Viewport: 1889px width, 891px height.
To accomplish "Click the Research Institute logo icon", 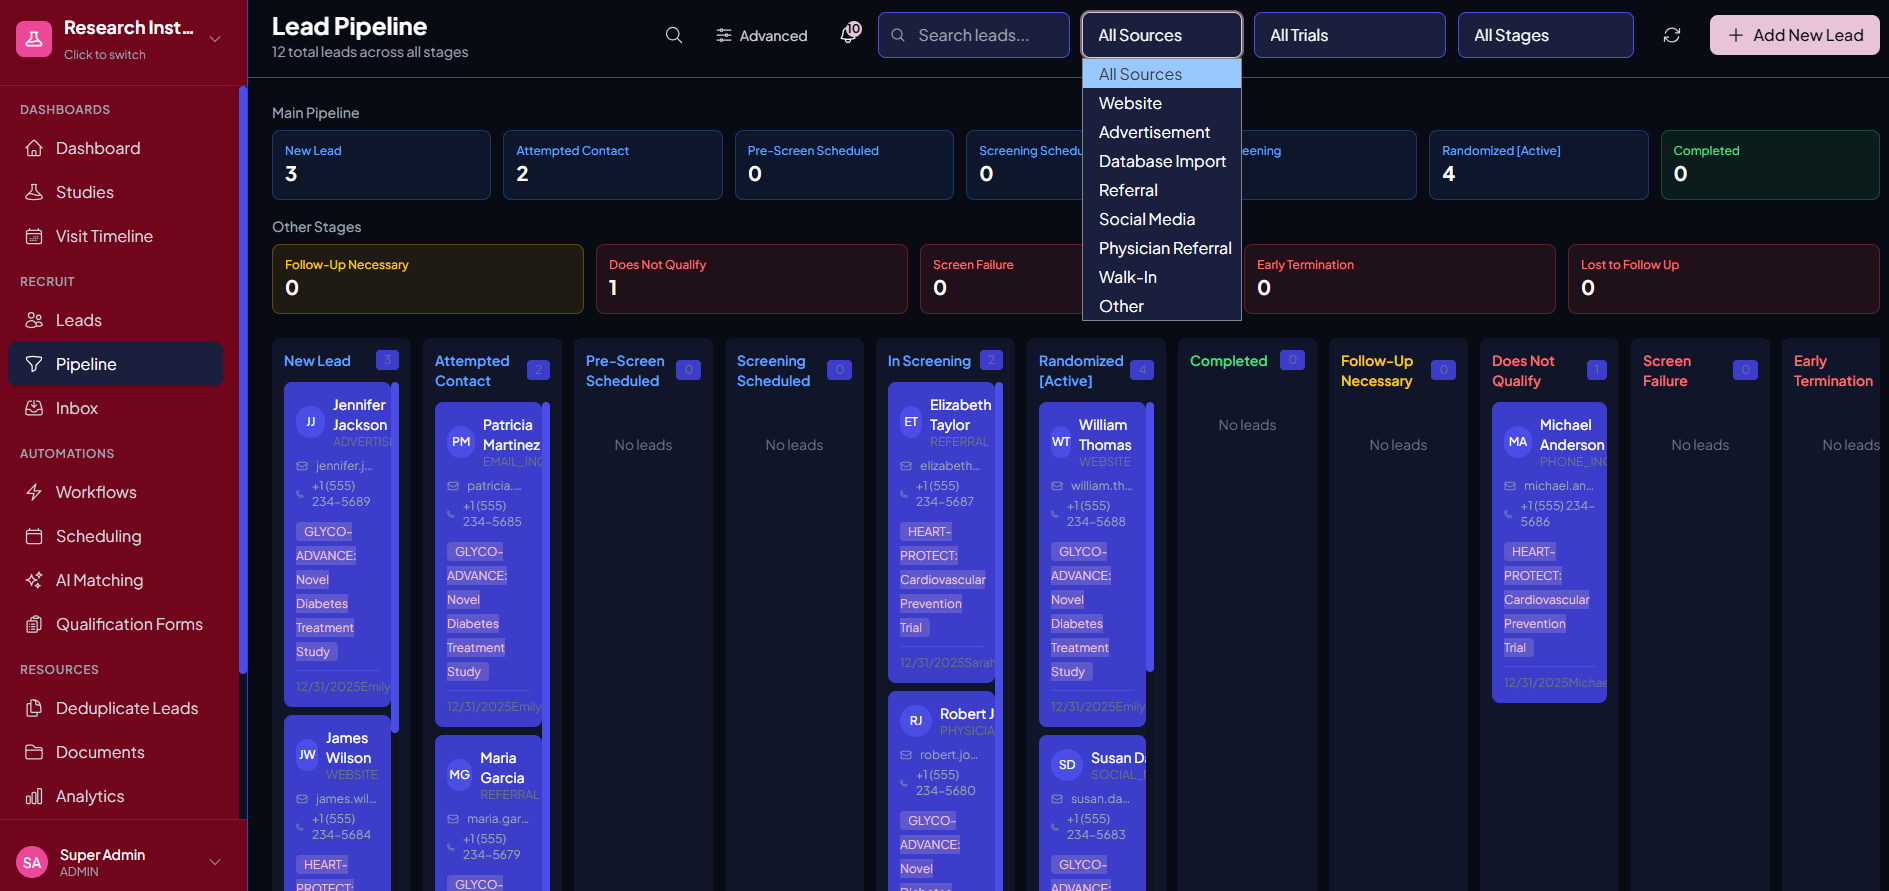I will 34,39.
